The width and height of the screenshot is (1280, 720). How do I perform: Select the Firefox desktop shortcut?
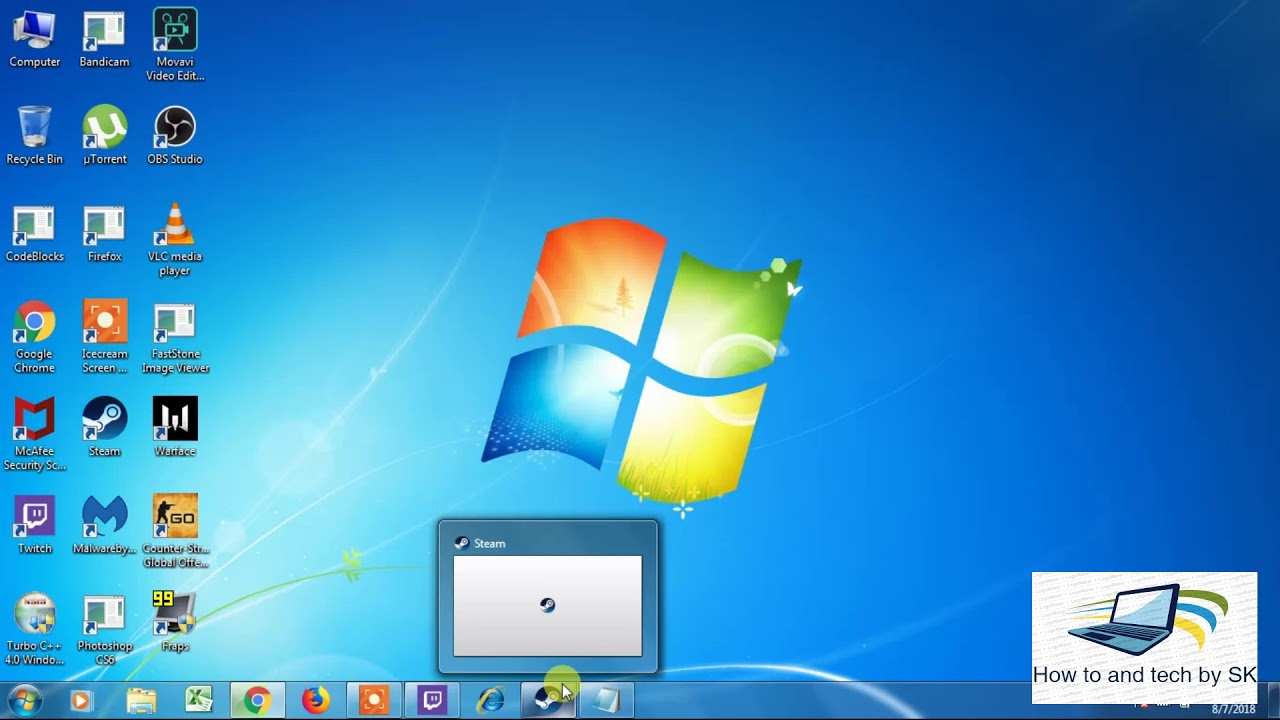[x=105, y=234]
